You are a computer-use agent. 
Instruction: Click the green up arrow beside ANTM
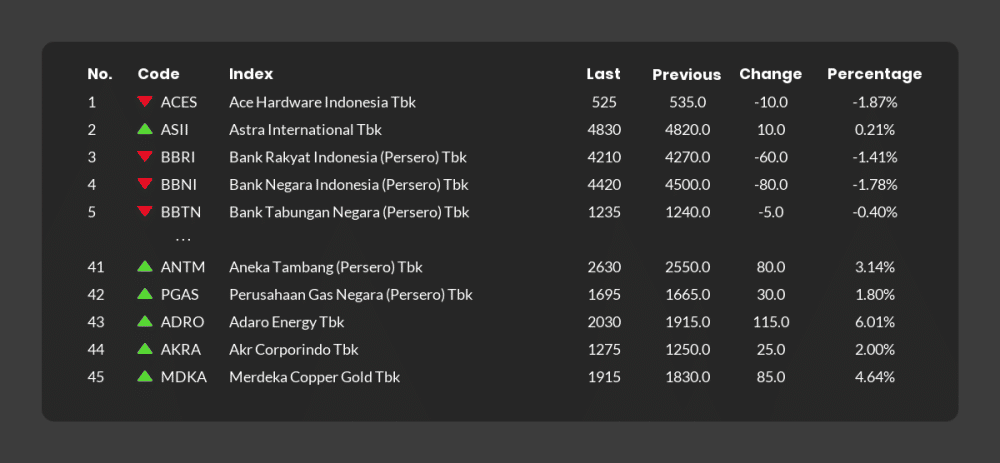coord(145,266)
